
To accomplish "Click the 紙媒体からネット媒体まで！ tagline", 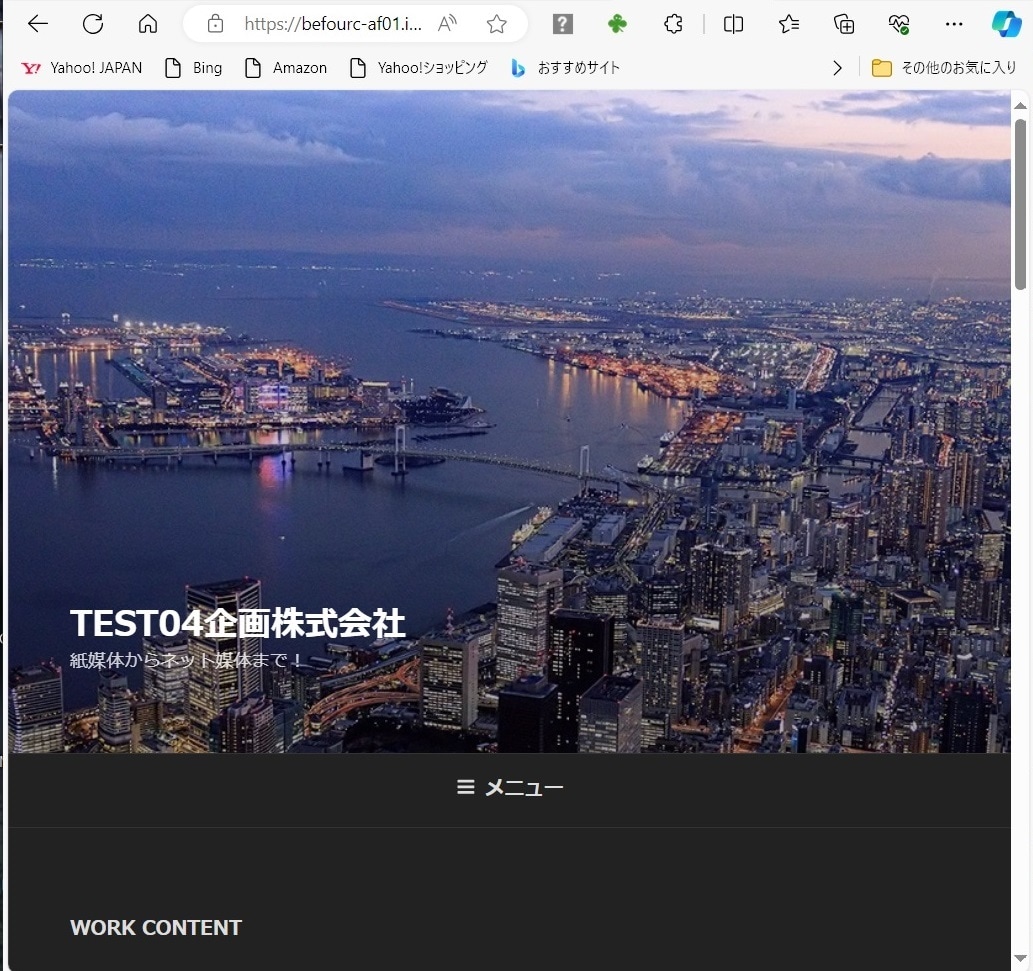I will [186, 660].
